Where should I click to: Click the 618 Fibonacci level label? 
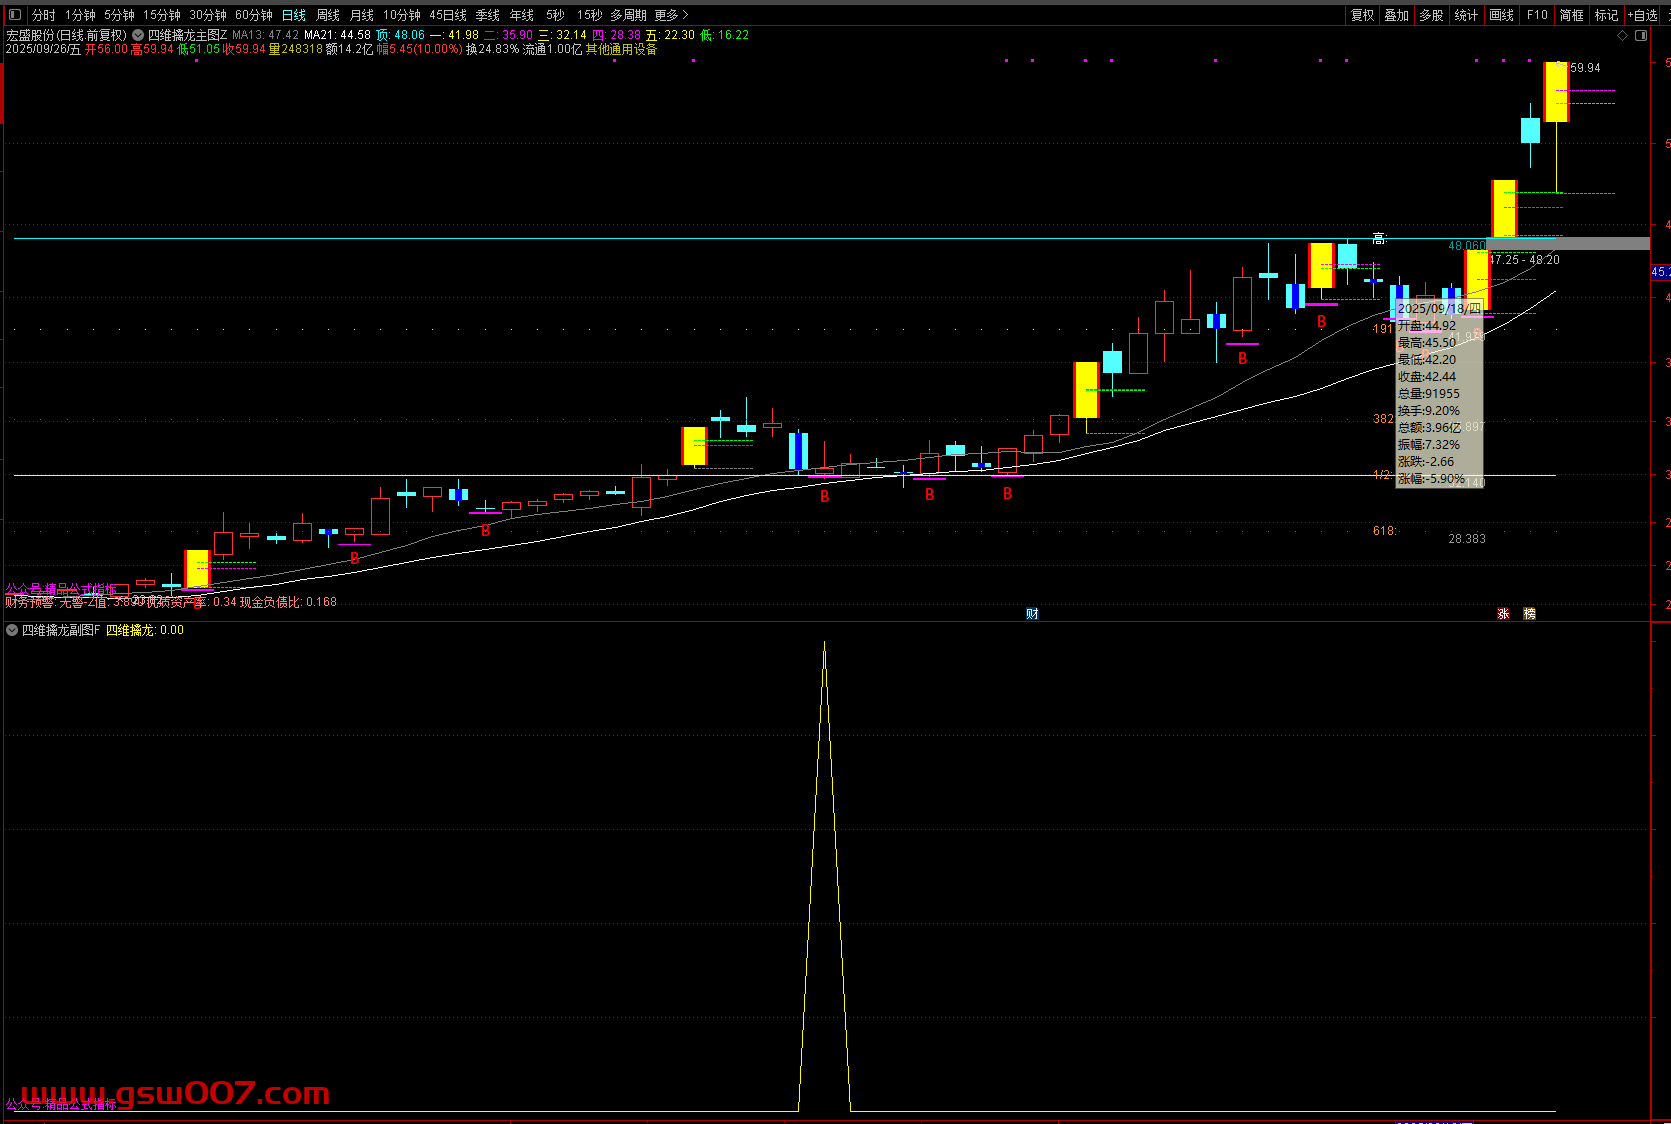[1385, 531]
